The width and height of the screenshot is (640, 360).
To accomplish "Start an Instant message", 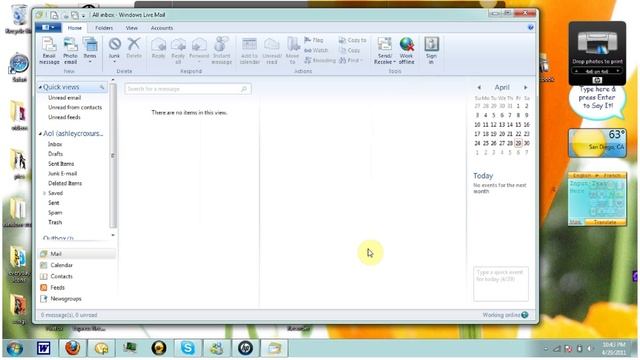I will click(x=222, y=51).
